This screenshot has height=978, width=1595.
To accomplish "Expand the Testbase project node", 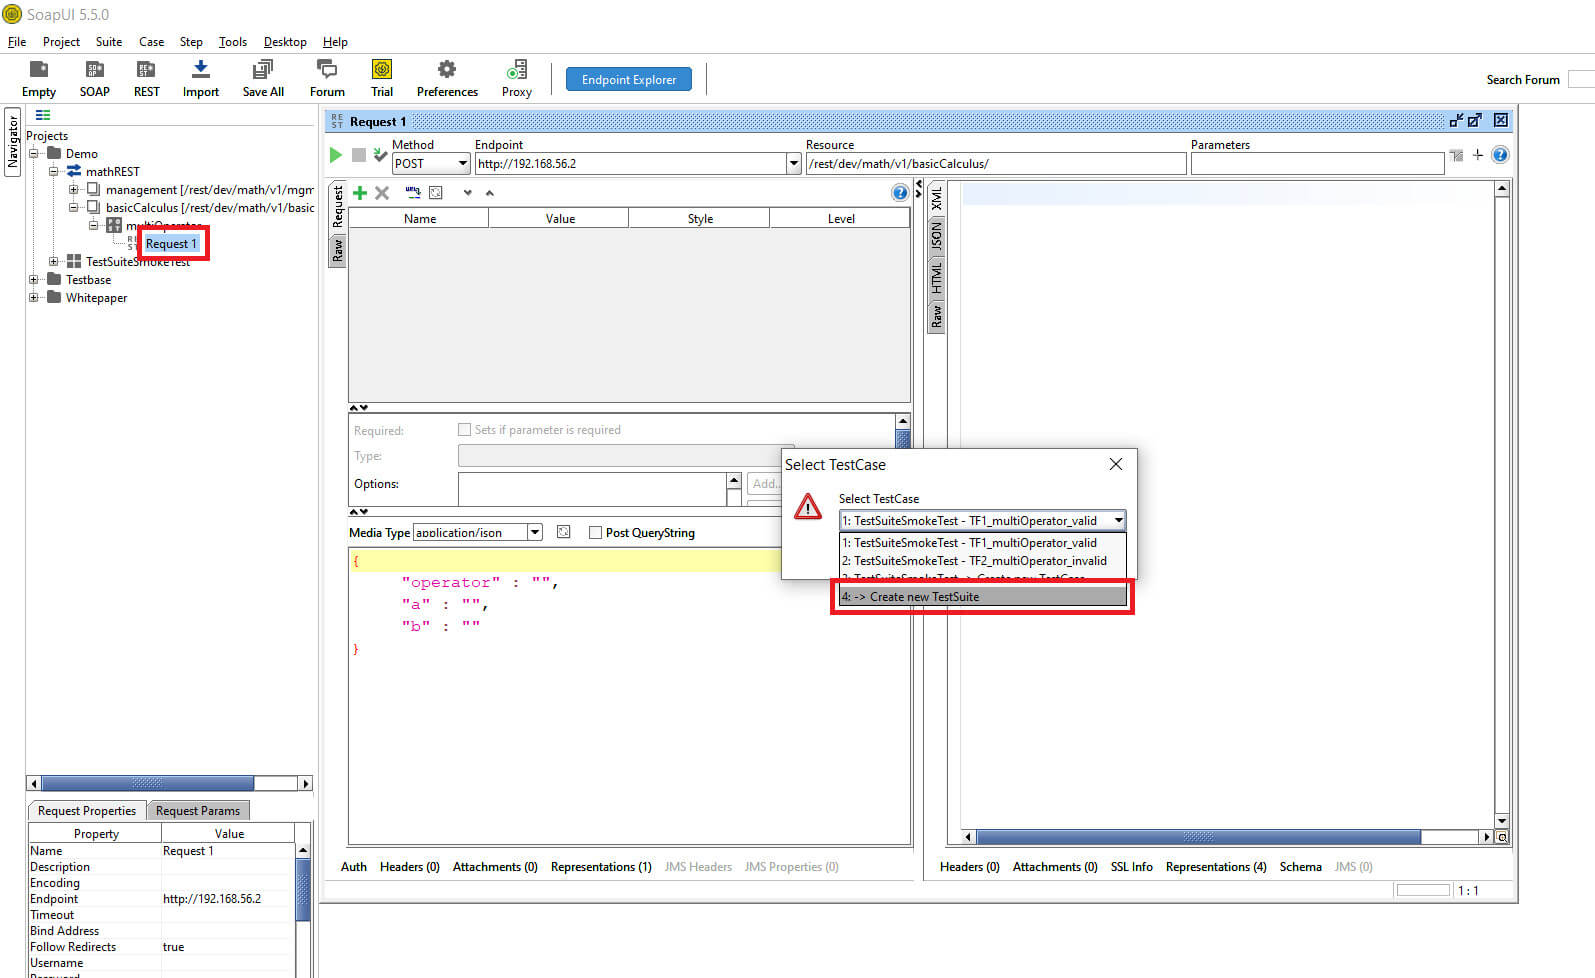I will pyautogui.click(x=34, y=279).
